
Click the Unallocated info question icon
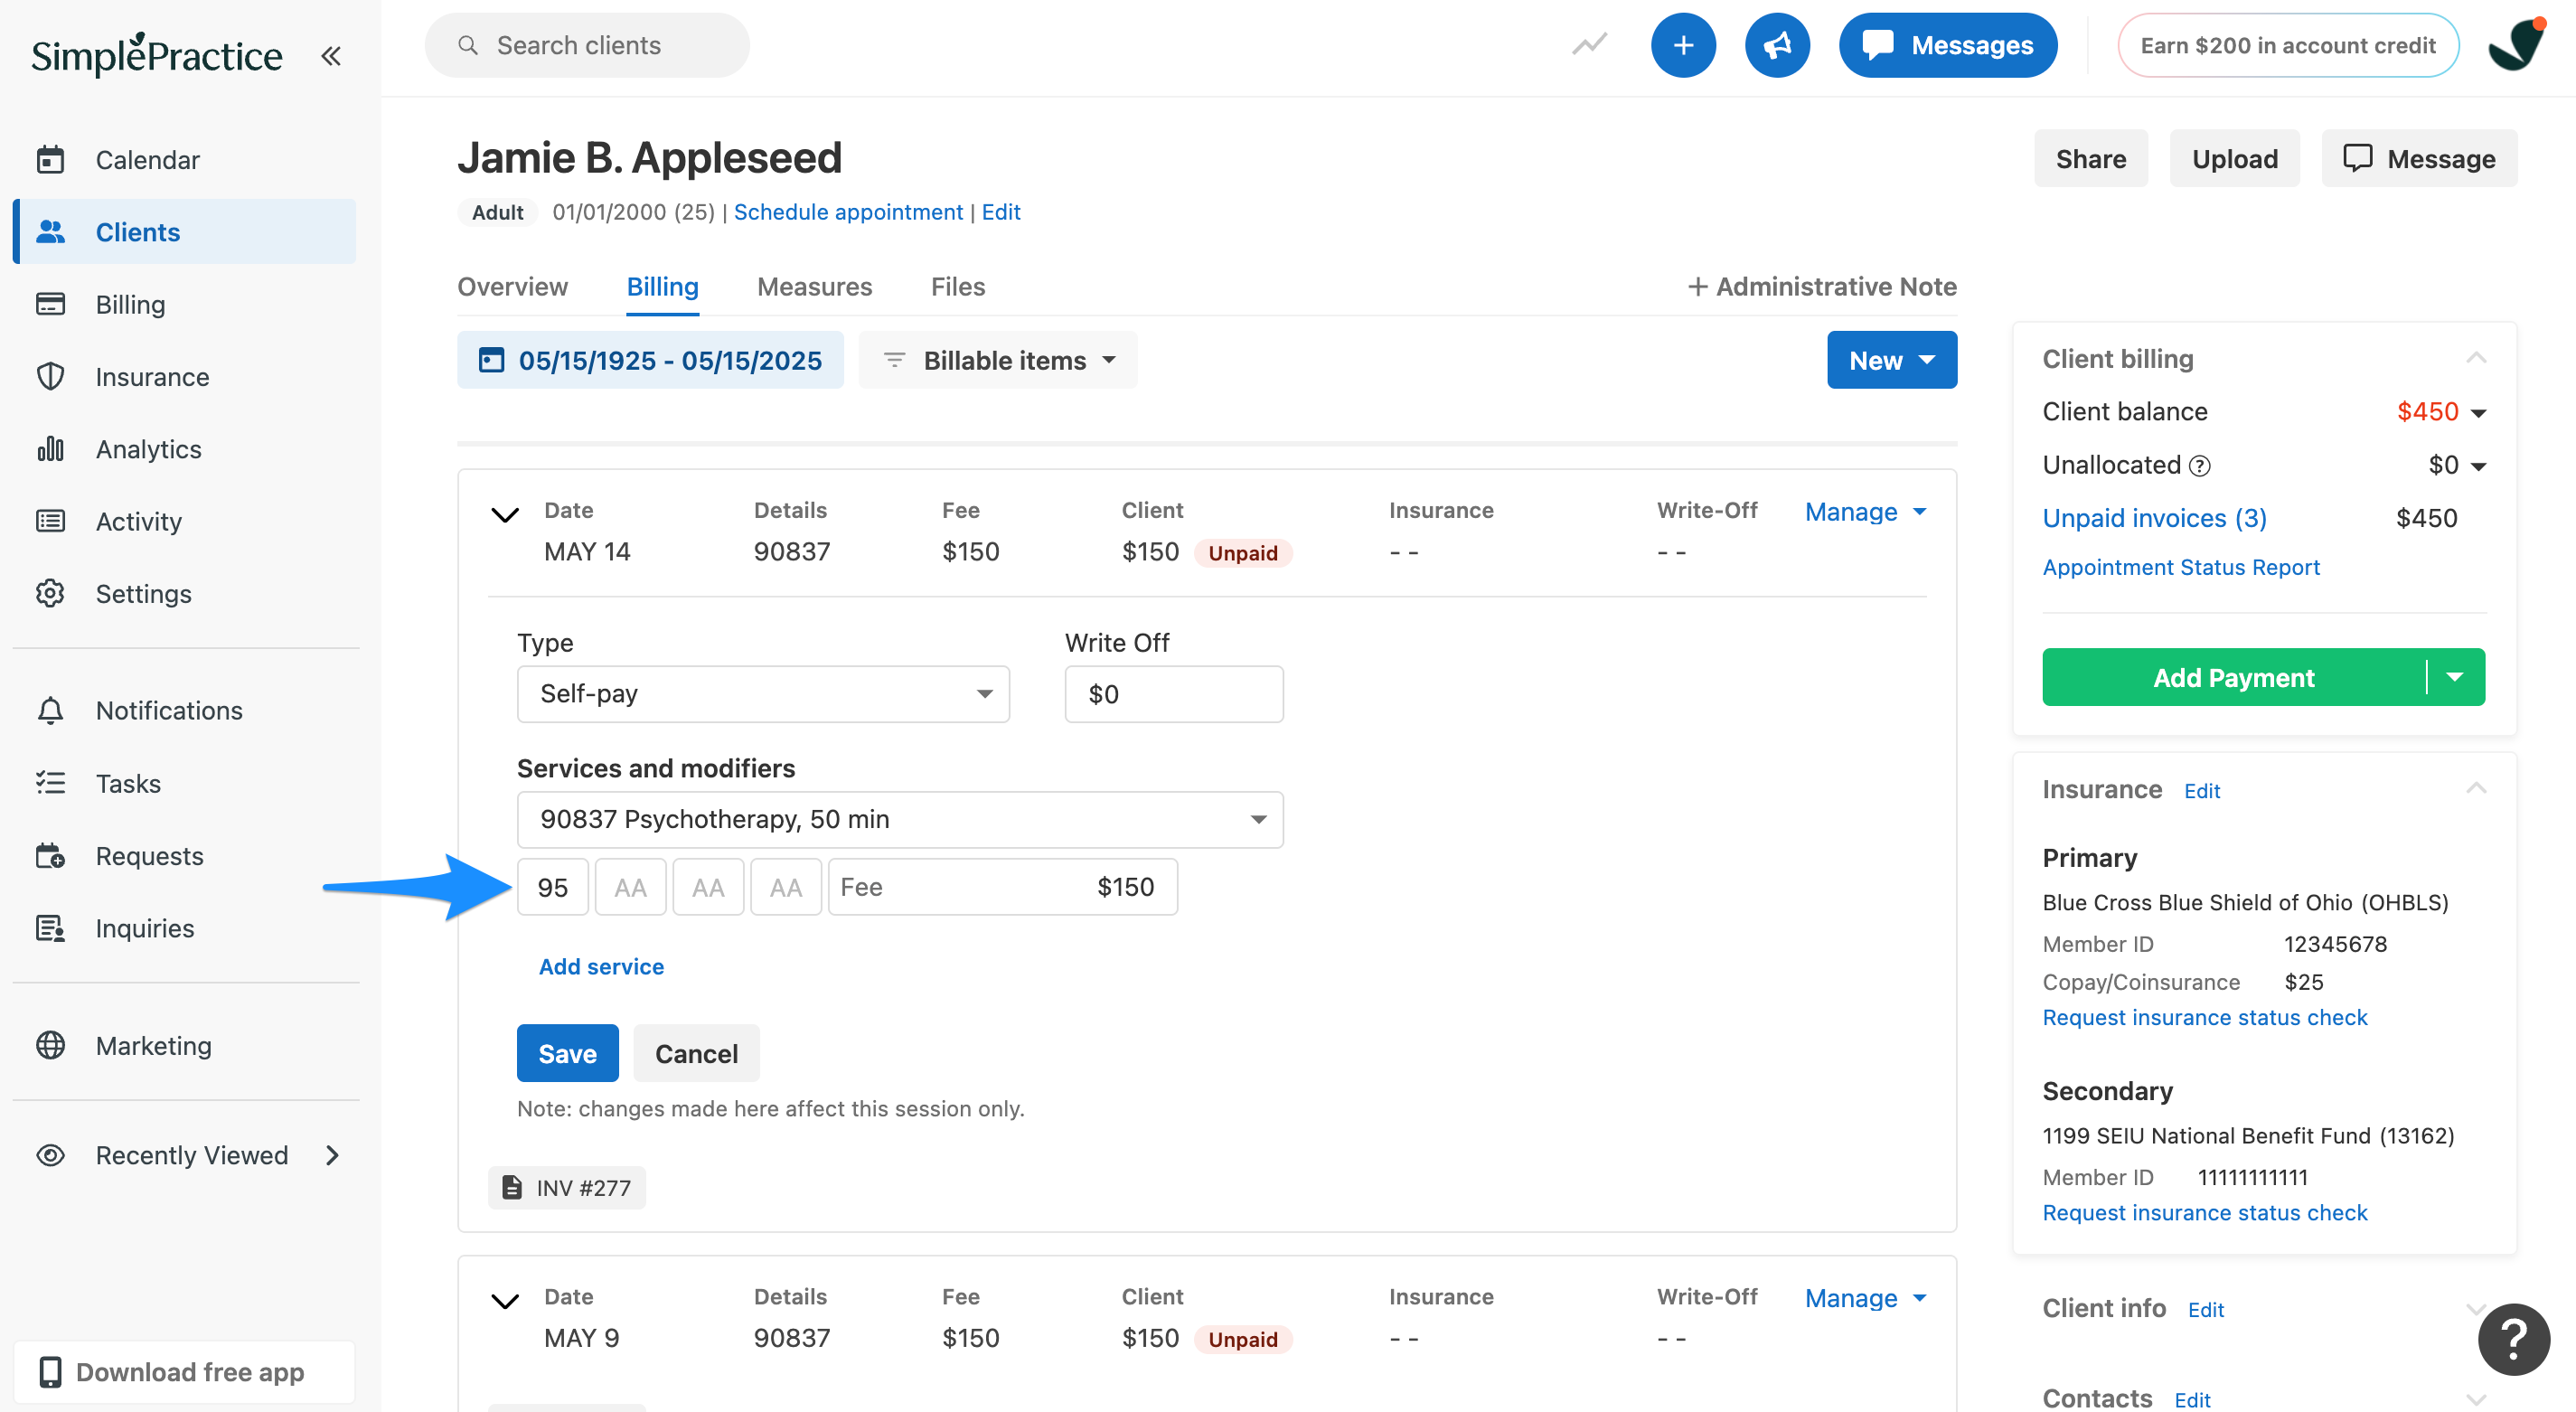[x=2200, y=466]
